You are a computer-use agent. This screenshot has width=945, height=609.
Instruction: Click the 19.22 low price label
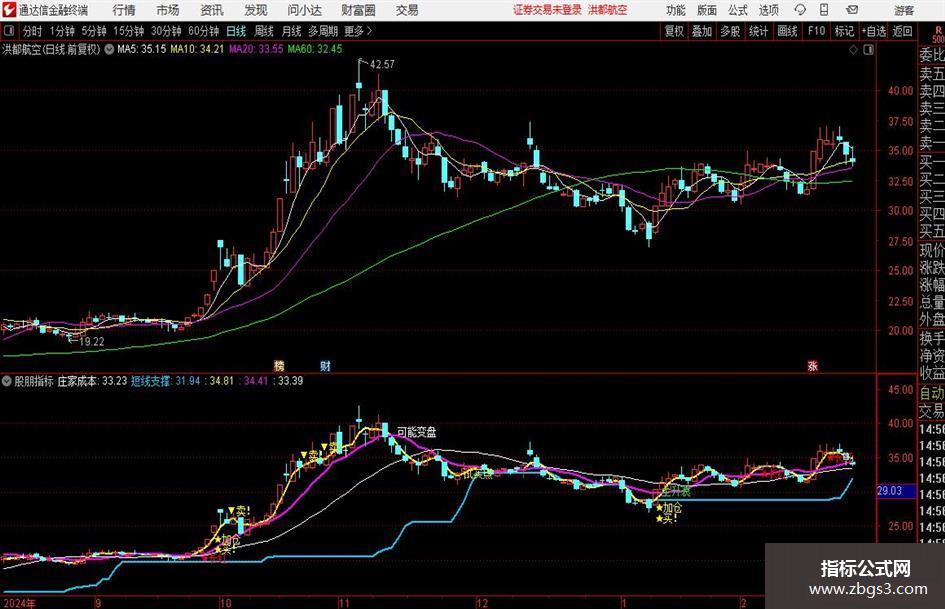(x=92, y=341)
